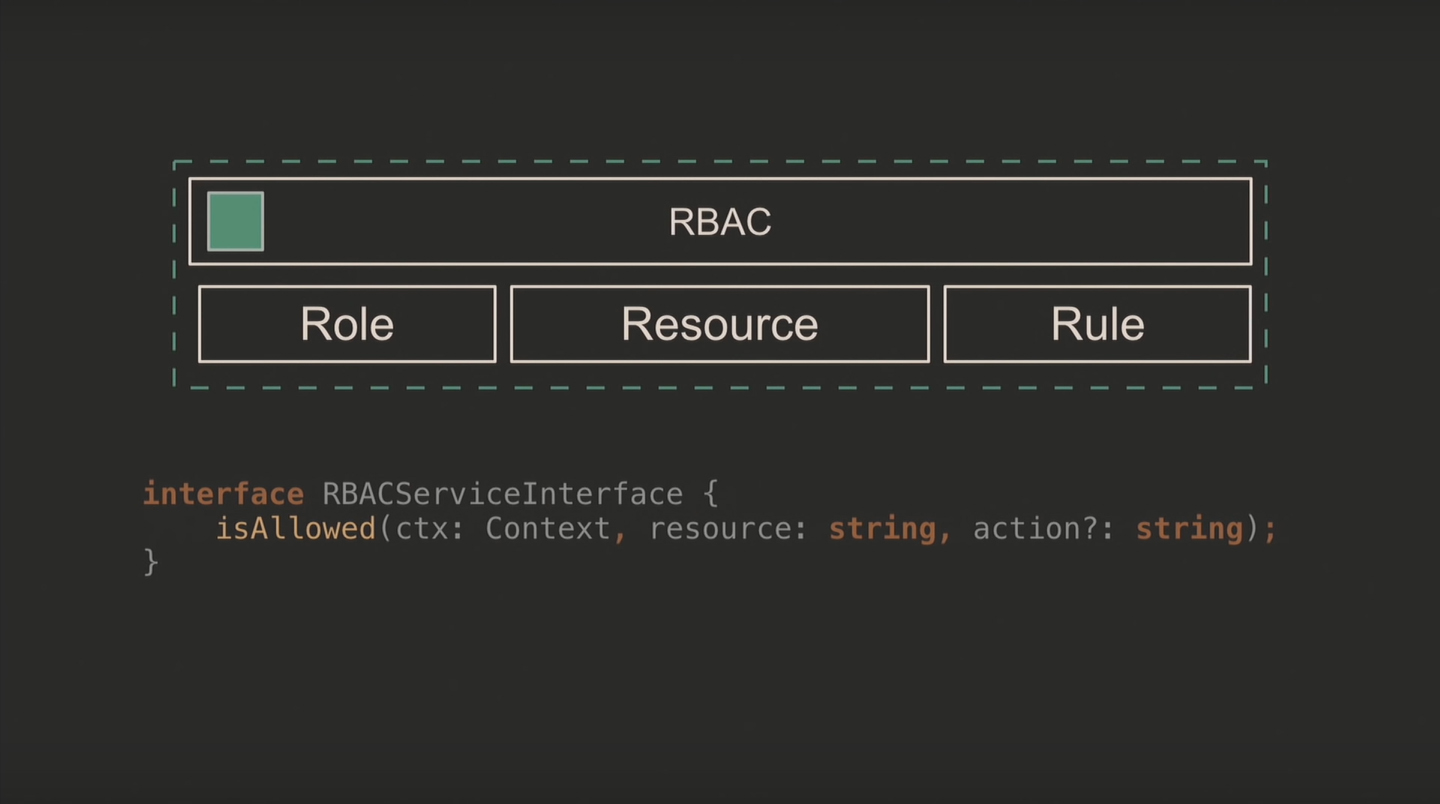This screenshot has height=804, width=1440.
Task: Click the isAllowed method name
Action: [x=296, y=528]
